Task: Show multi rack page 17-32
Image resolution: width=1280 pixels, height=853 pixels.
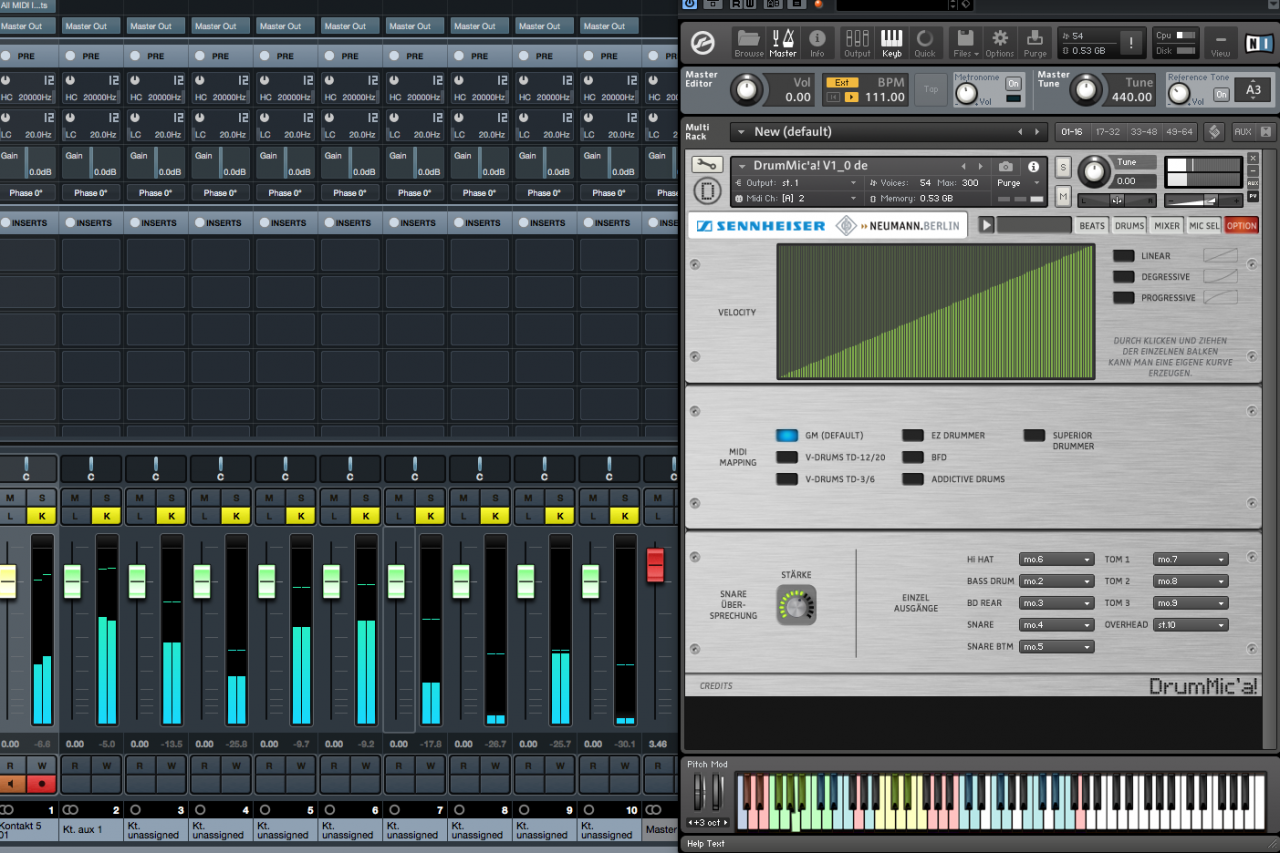Action: coord(1107,131)
